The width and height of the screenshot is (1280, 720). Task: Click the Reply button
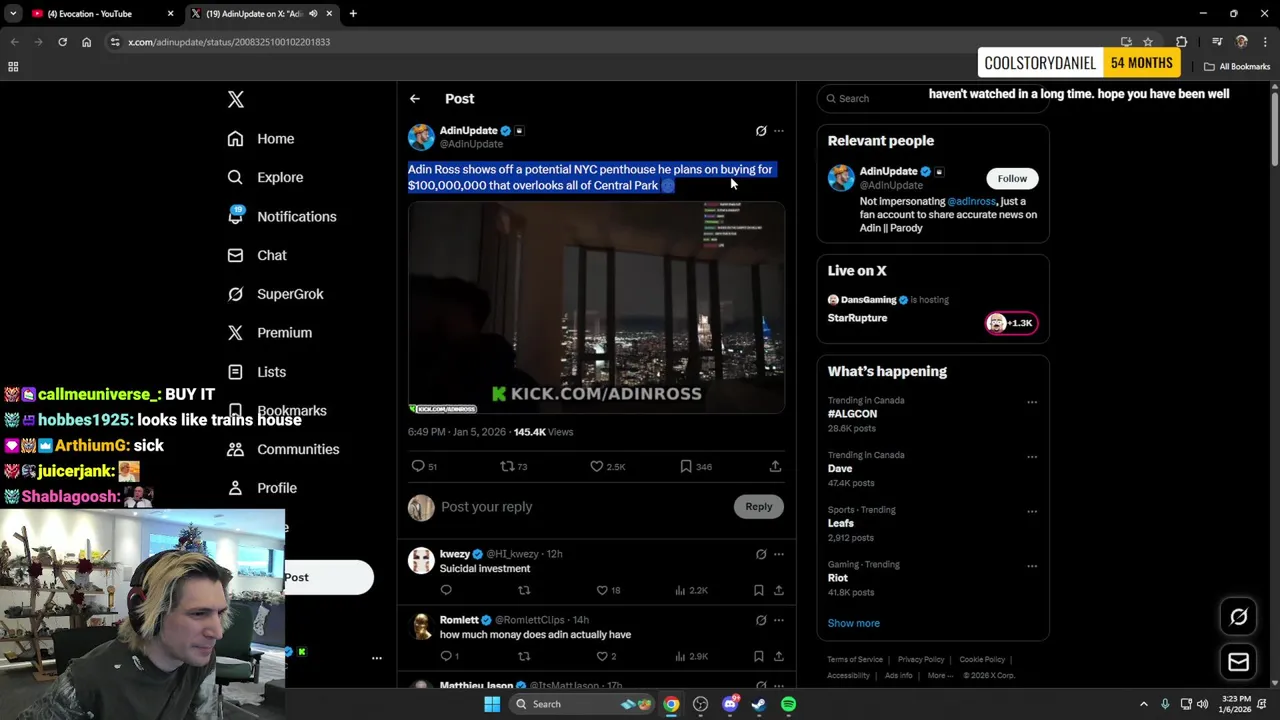(759, 507)
